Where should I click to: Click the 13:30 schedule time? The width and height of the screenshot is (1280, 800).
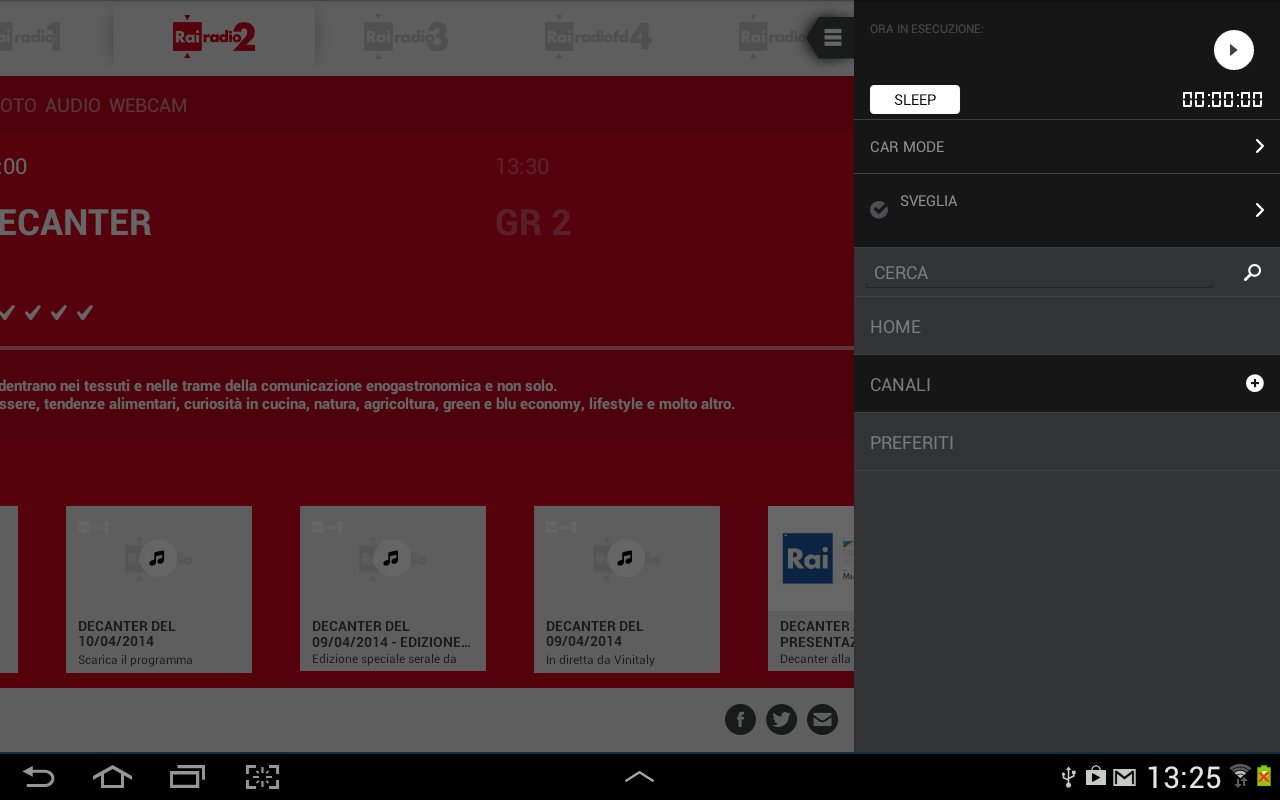(x=522, y=166)
